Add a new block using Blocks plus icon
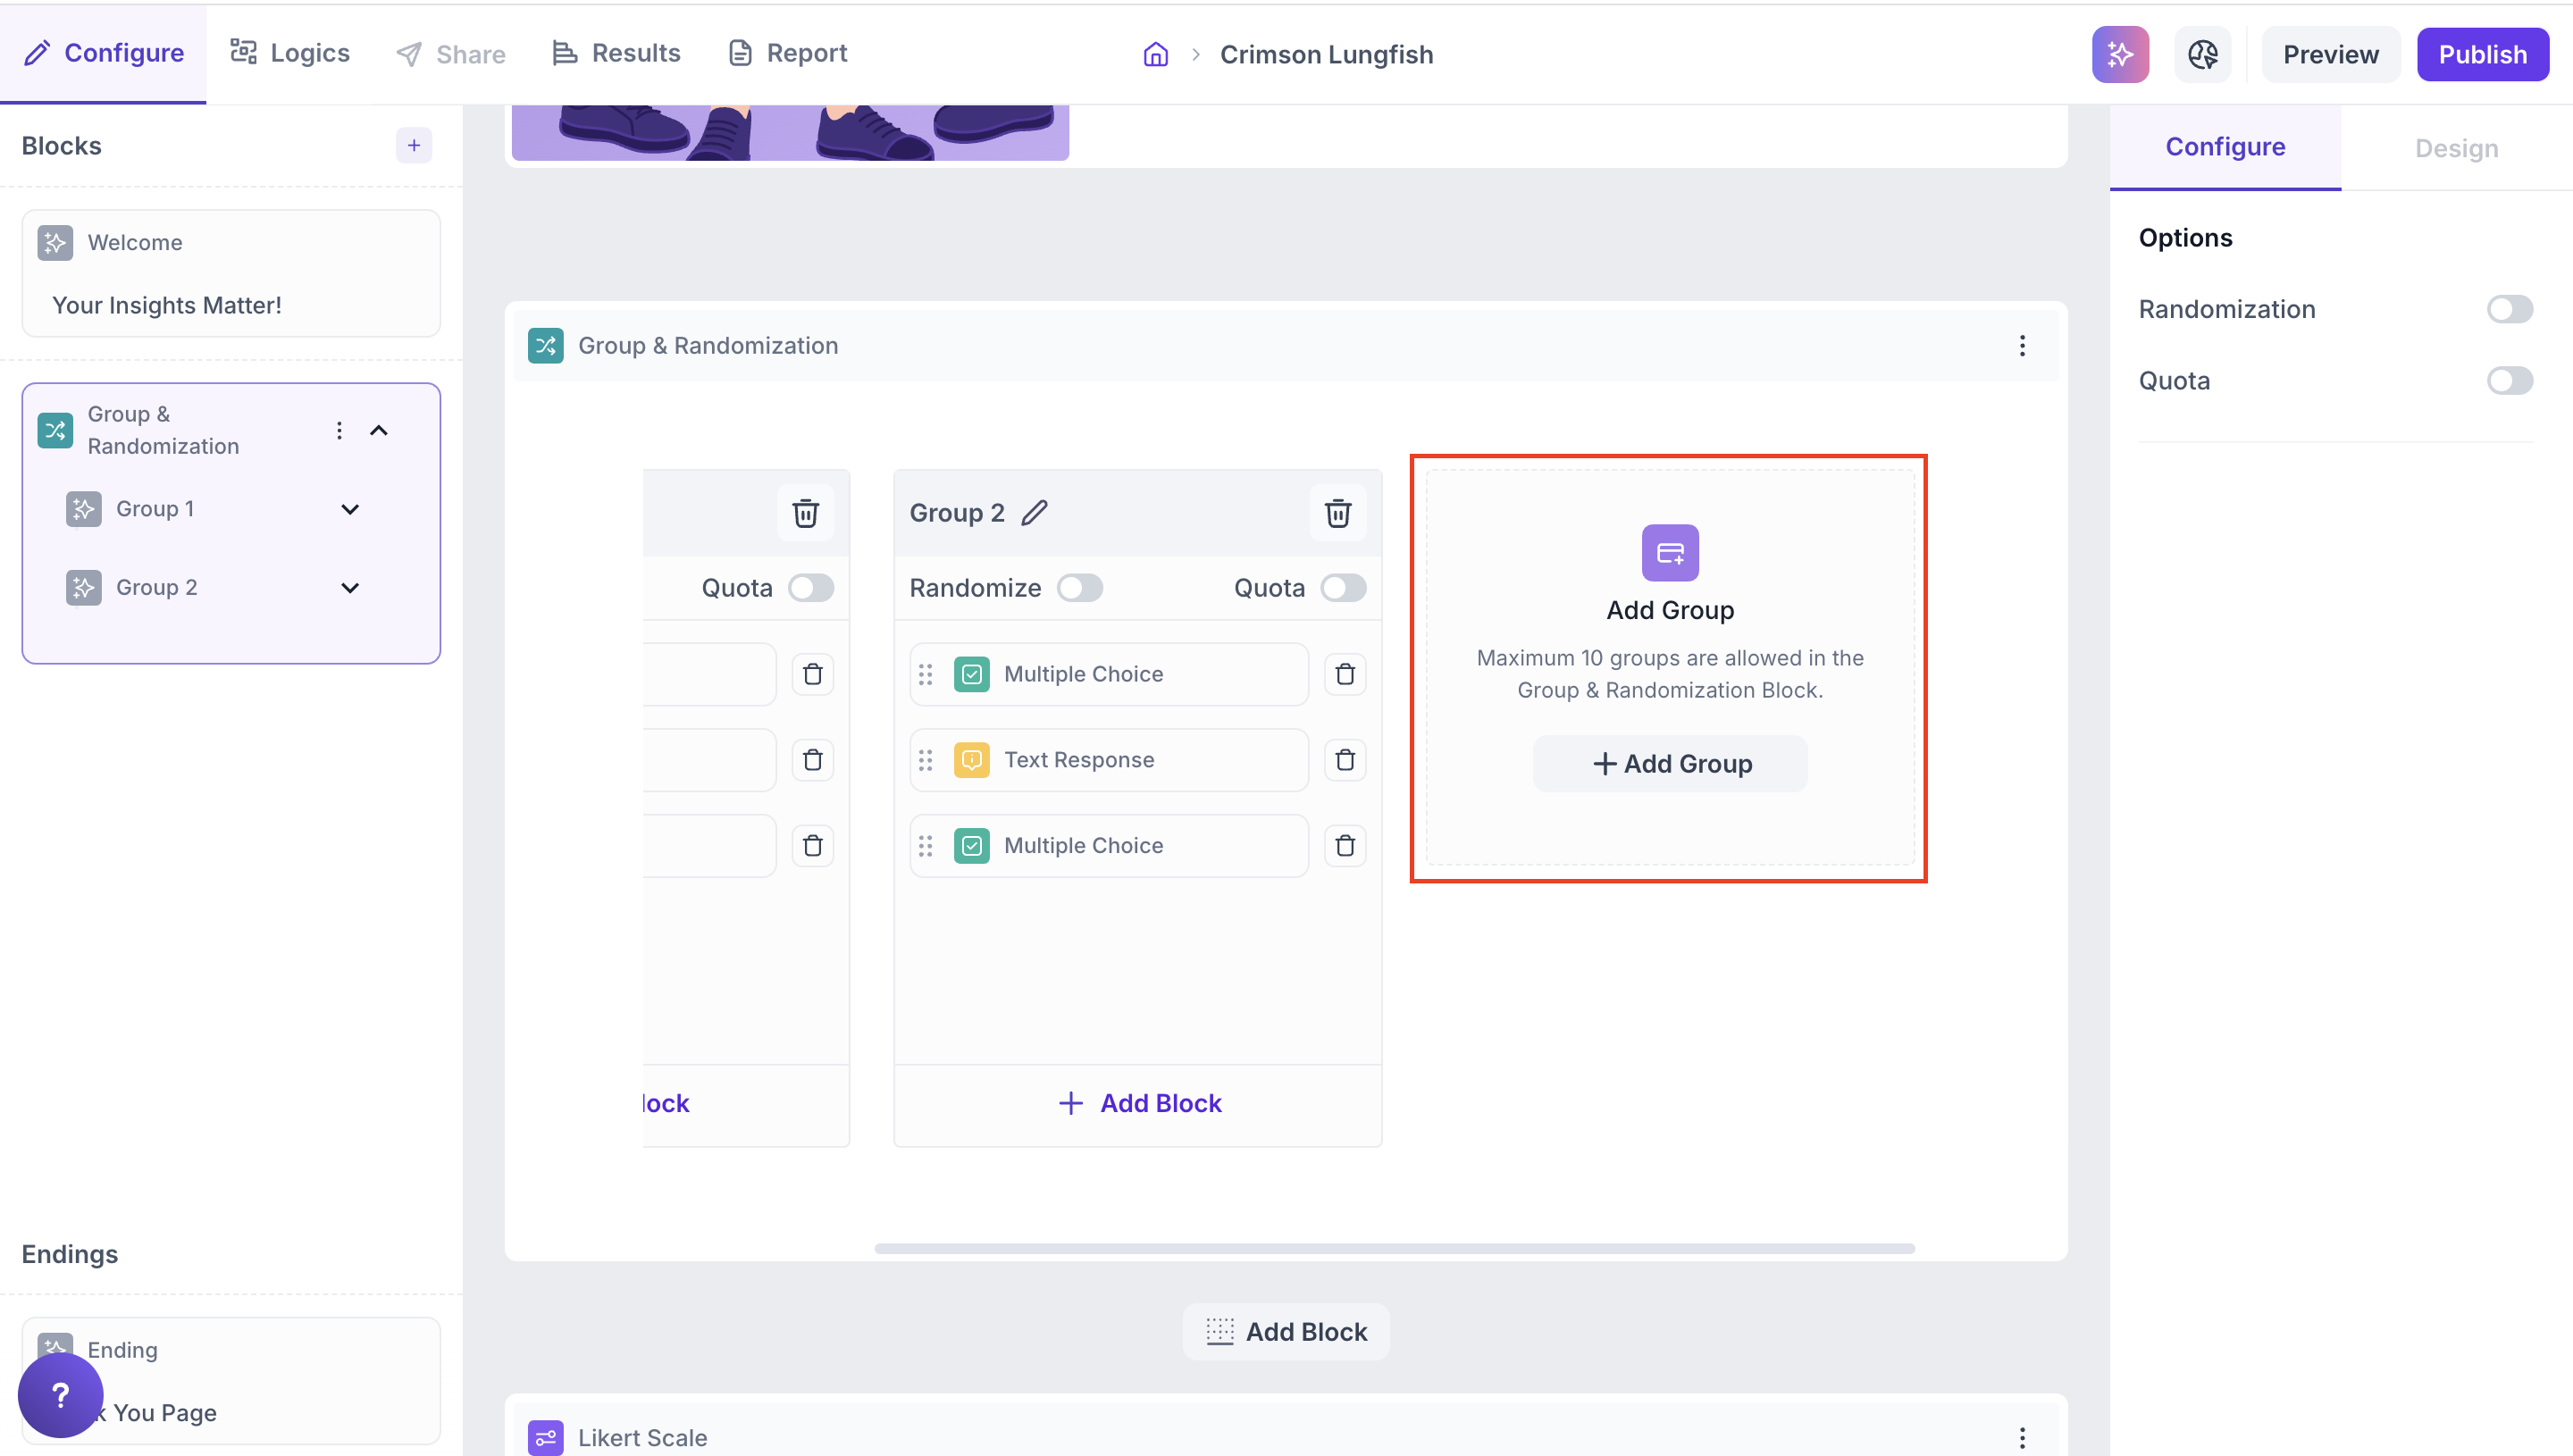 [413, 146]
